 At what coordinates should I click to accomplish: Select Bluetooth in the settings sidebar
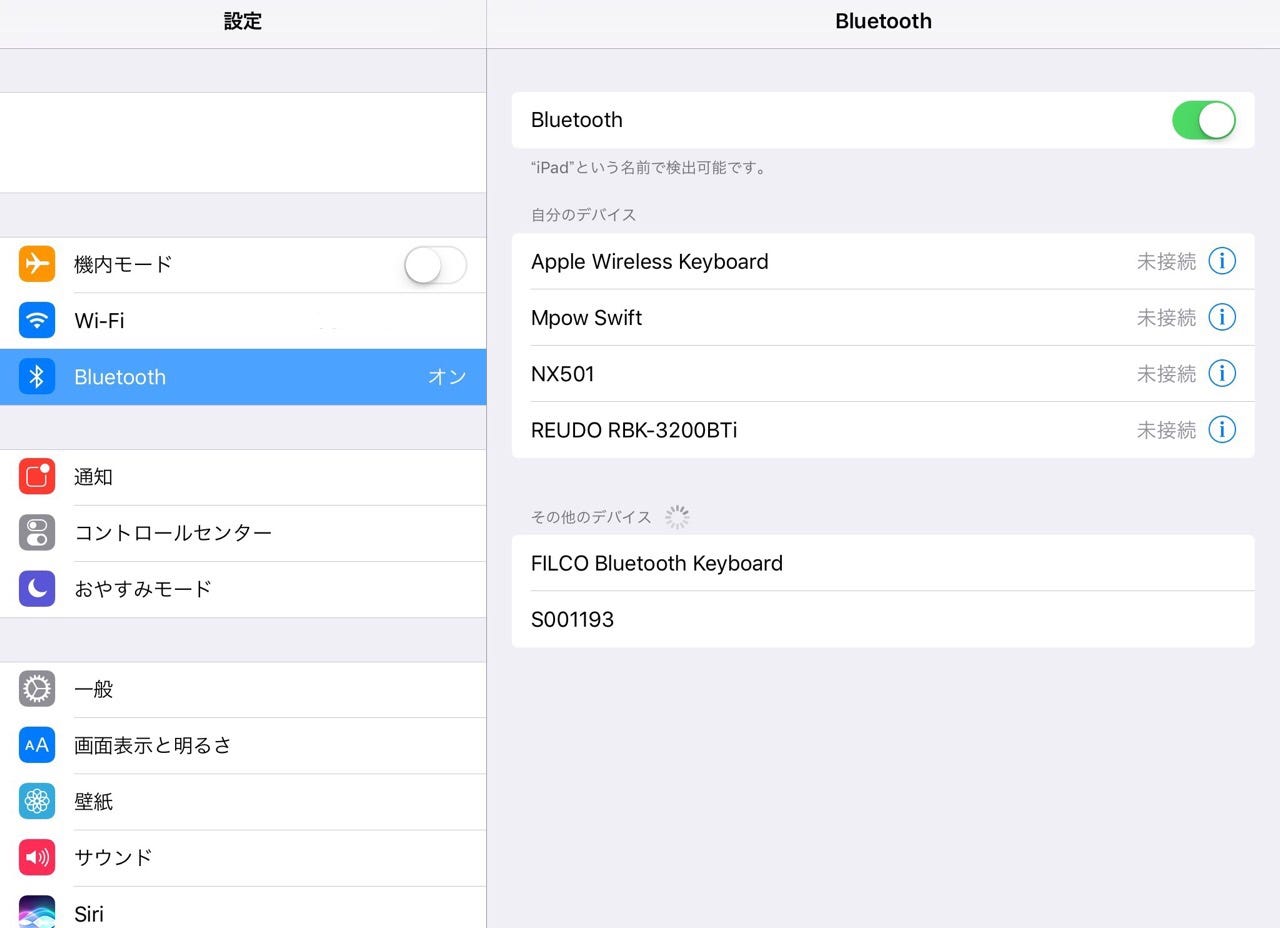(x=243, y=377)
